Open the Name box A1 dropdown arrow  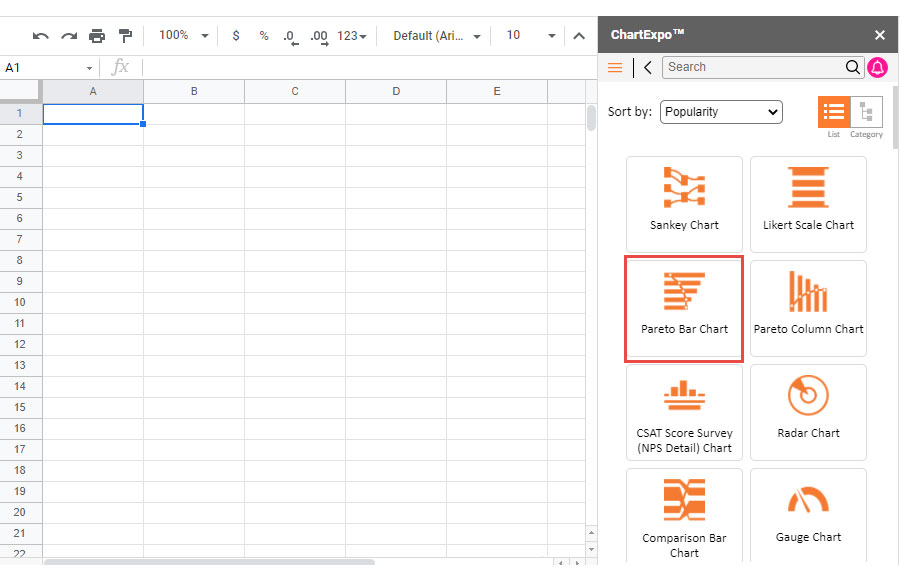(x=90, y=68)
